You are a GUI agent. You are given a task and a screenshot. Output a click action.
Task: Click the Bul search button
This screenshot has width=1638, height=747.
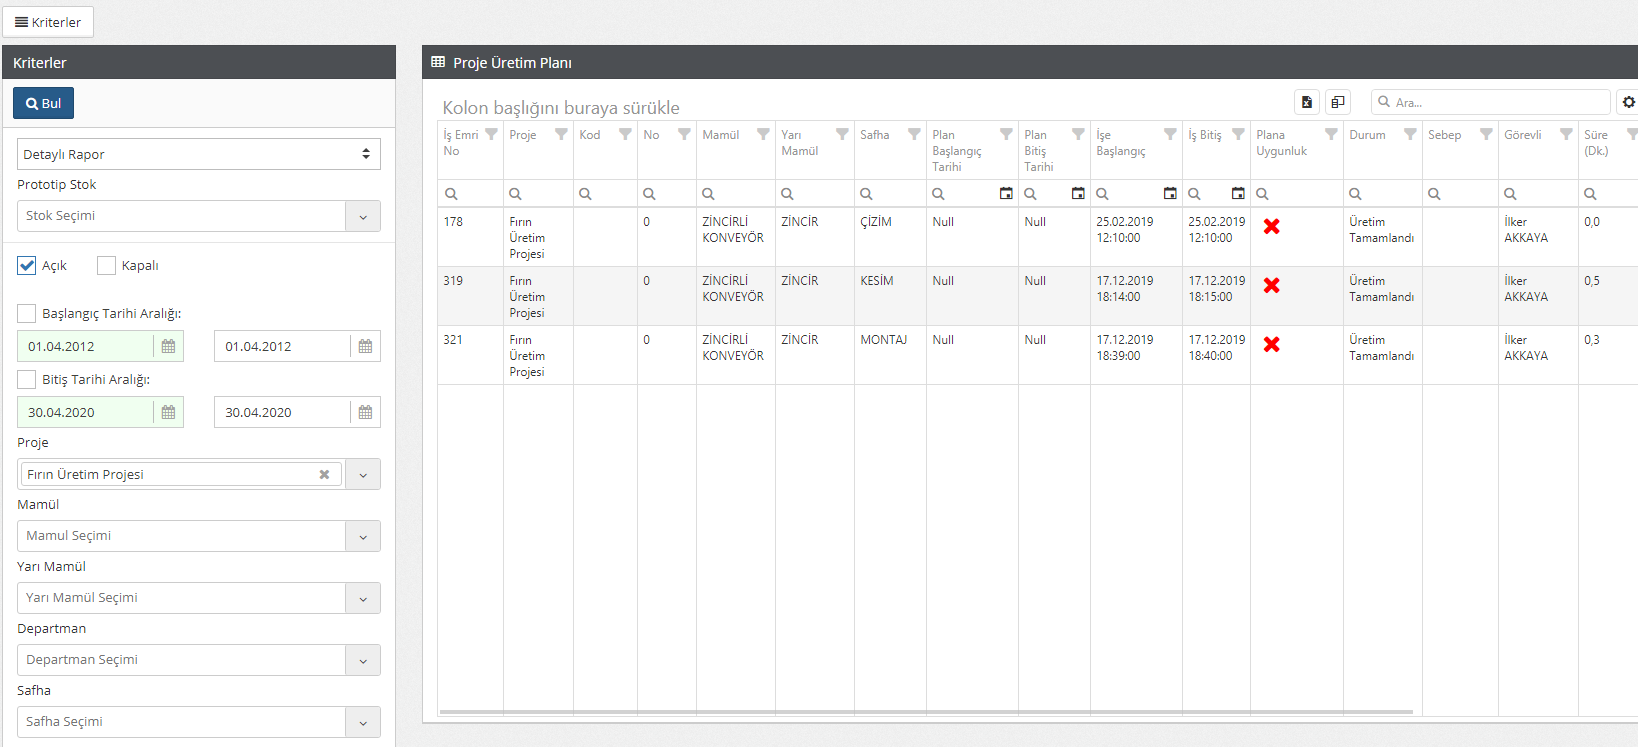pos(43,103)
